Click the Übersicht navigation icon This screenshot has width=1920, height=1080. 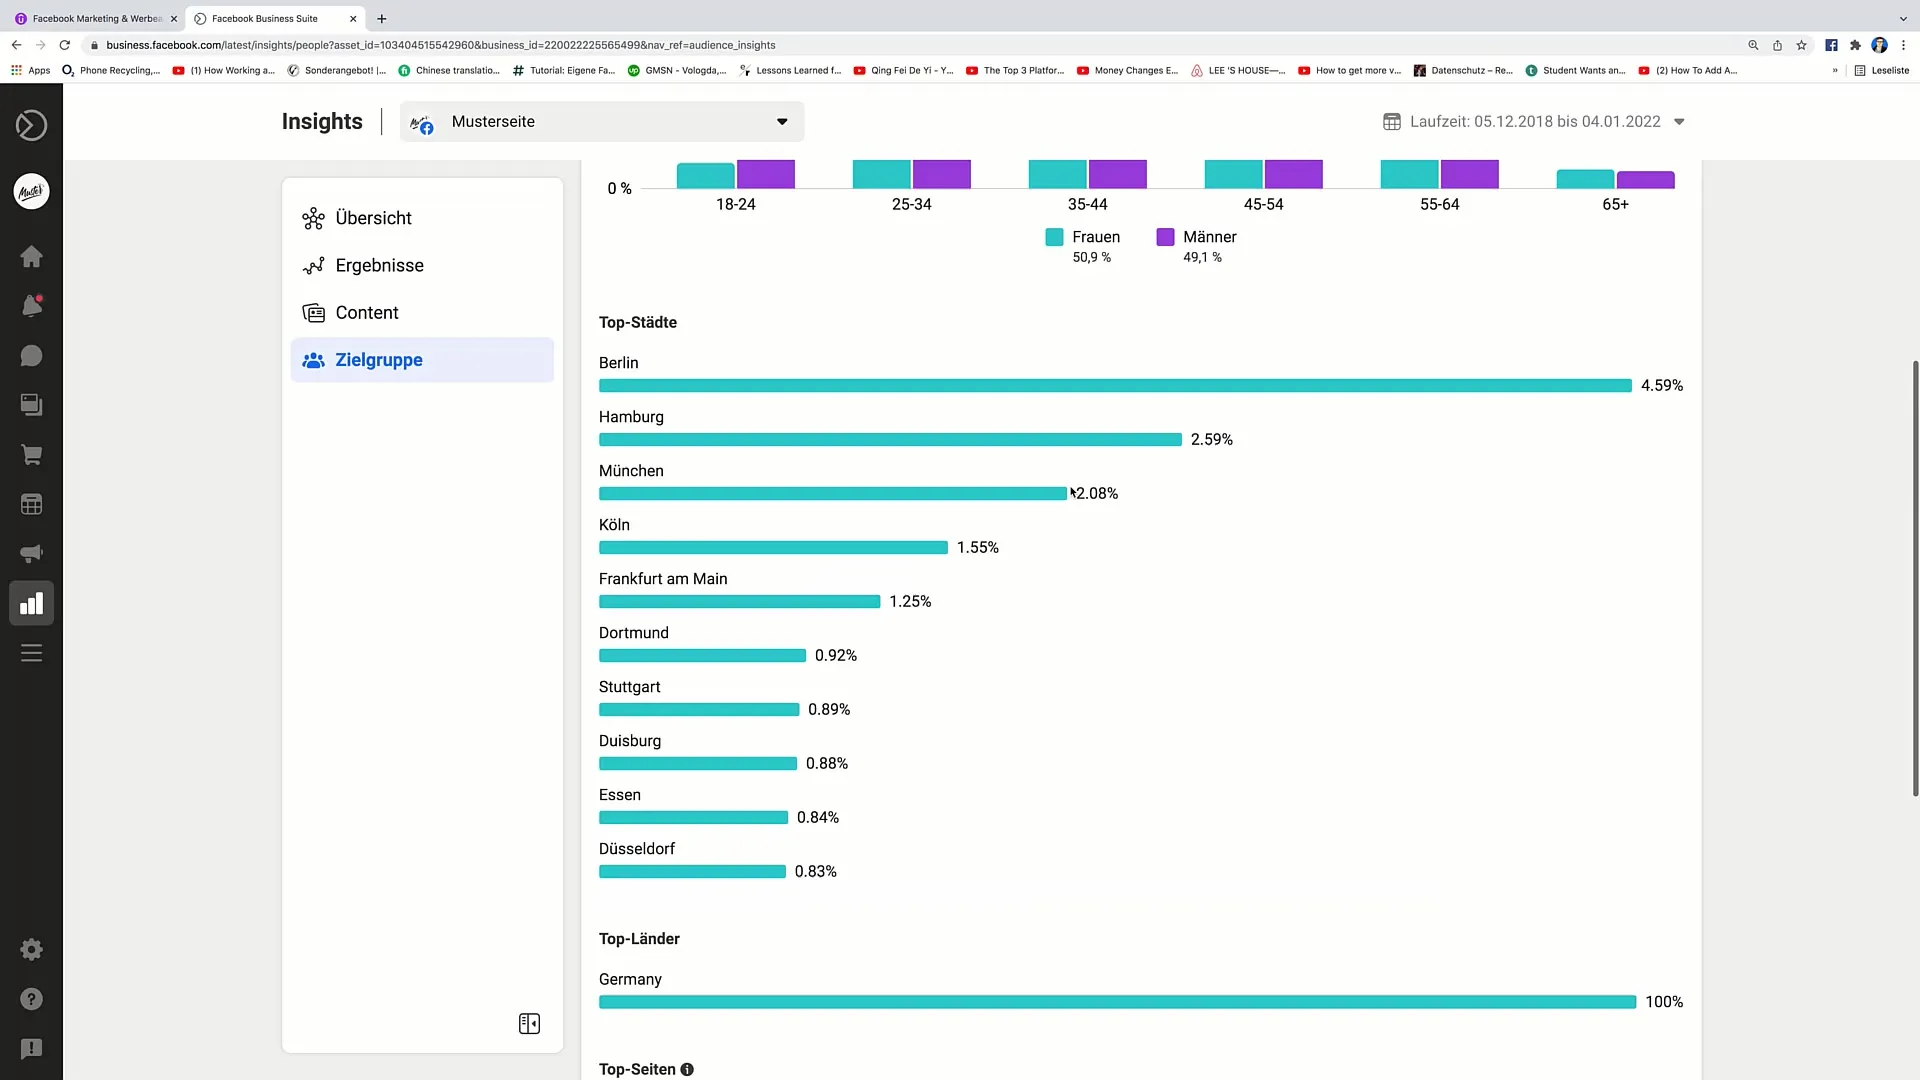[314, 218]
